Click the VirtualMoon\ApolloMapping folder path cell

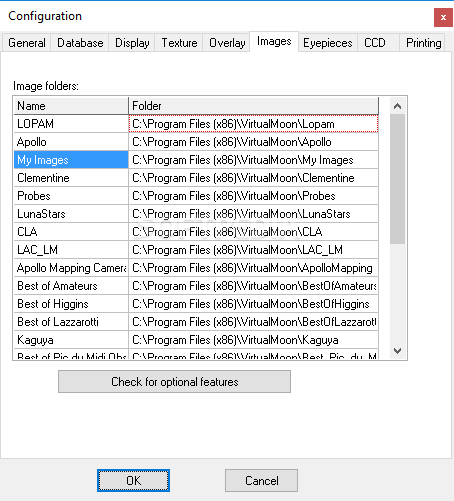[x=254, y=268]
